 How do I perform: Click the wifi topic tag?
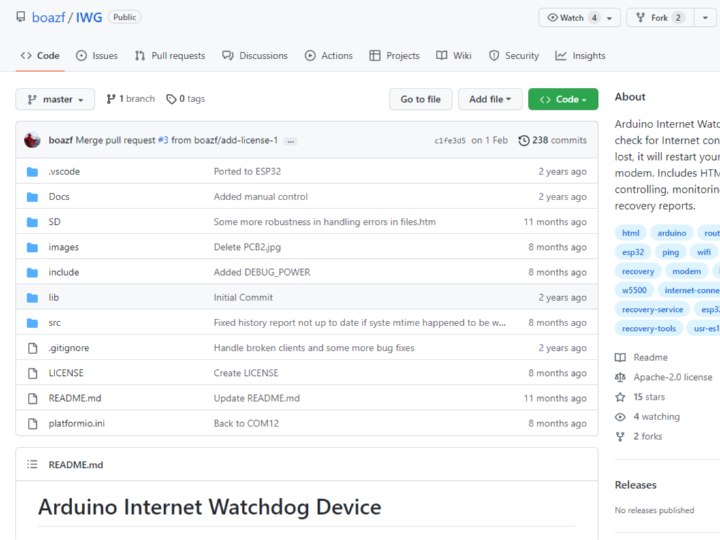[704, 252]
